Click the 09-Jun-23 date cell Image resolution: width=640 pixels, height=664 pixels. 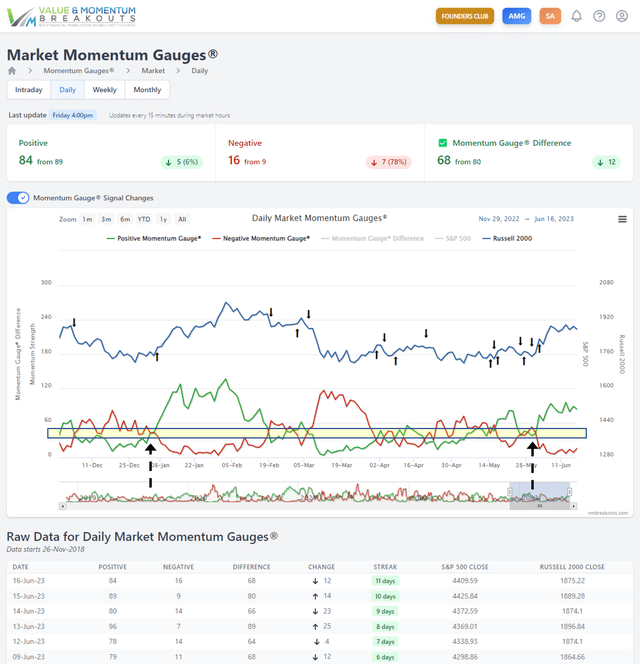28,657
